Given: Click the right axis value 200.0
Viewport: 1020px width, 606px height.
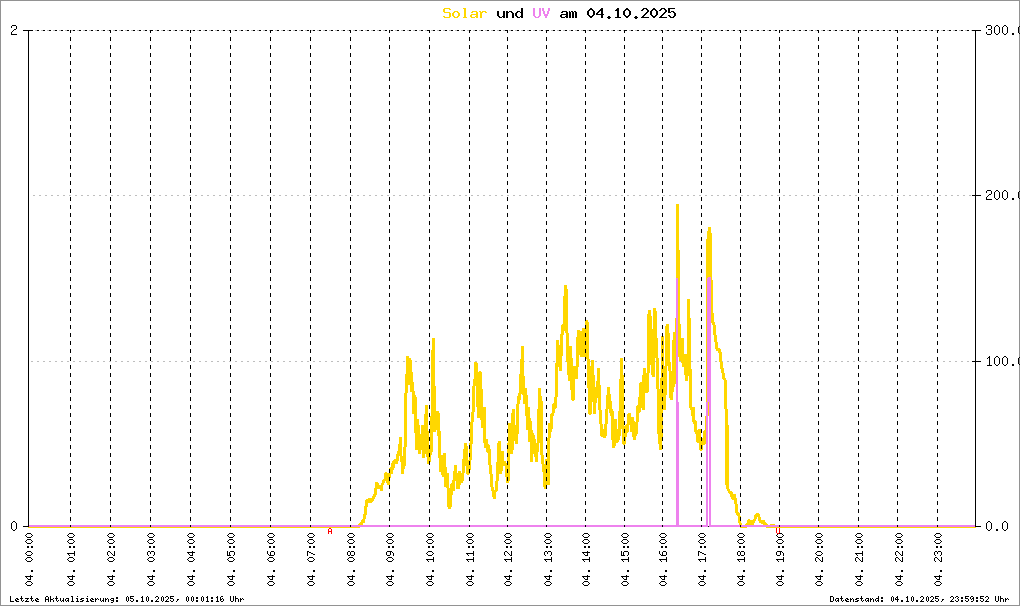Looking at the screenshot, I should pos(1002,196).
